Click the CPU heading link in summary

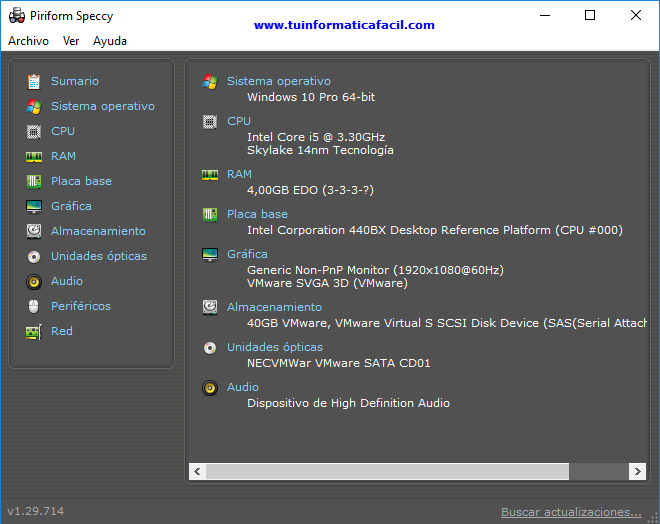coord(239,121)
